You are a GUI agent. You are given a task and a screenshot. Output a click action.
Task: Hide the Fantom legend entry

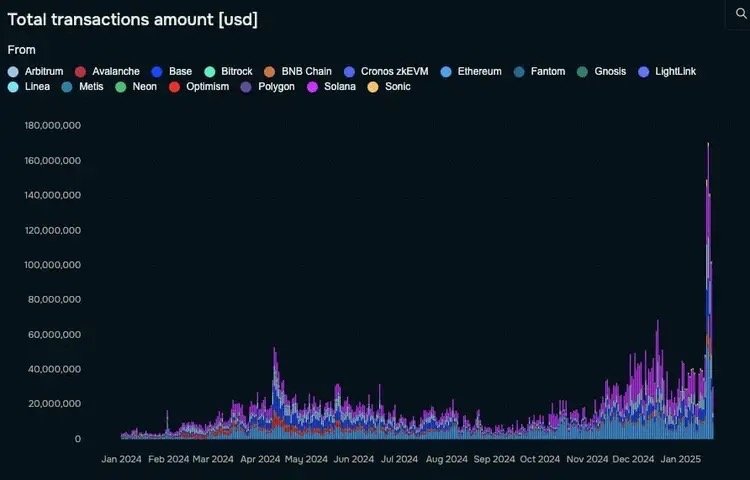[540, 72]
